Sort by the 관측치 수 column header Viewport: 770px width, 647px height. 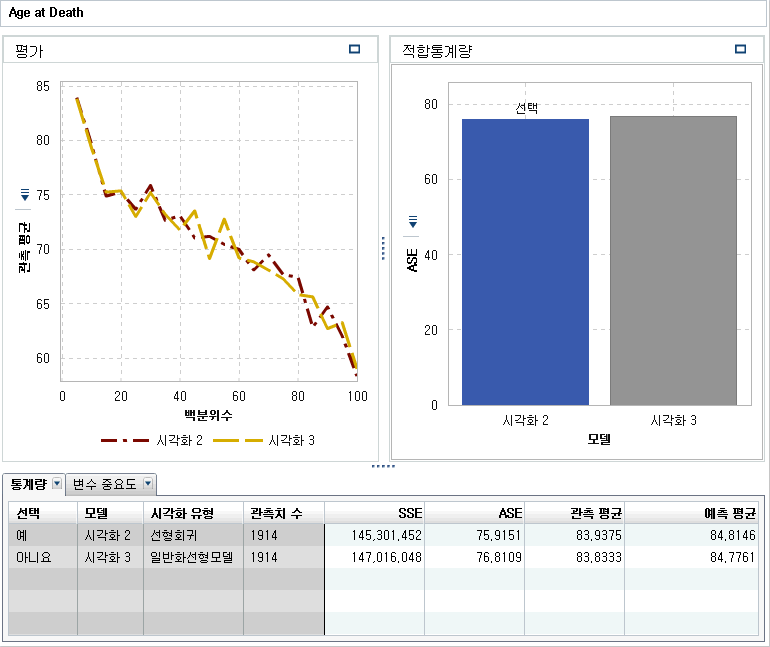(284, 513)
